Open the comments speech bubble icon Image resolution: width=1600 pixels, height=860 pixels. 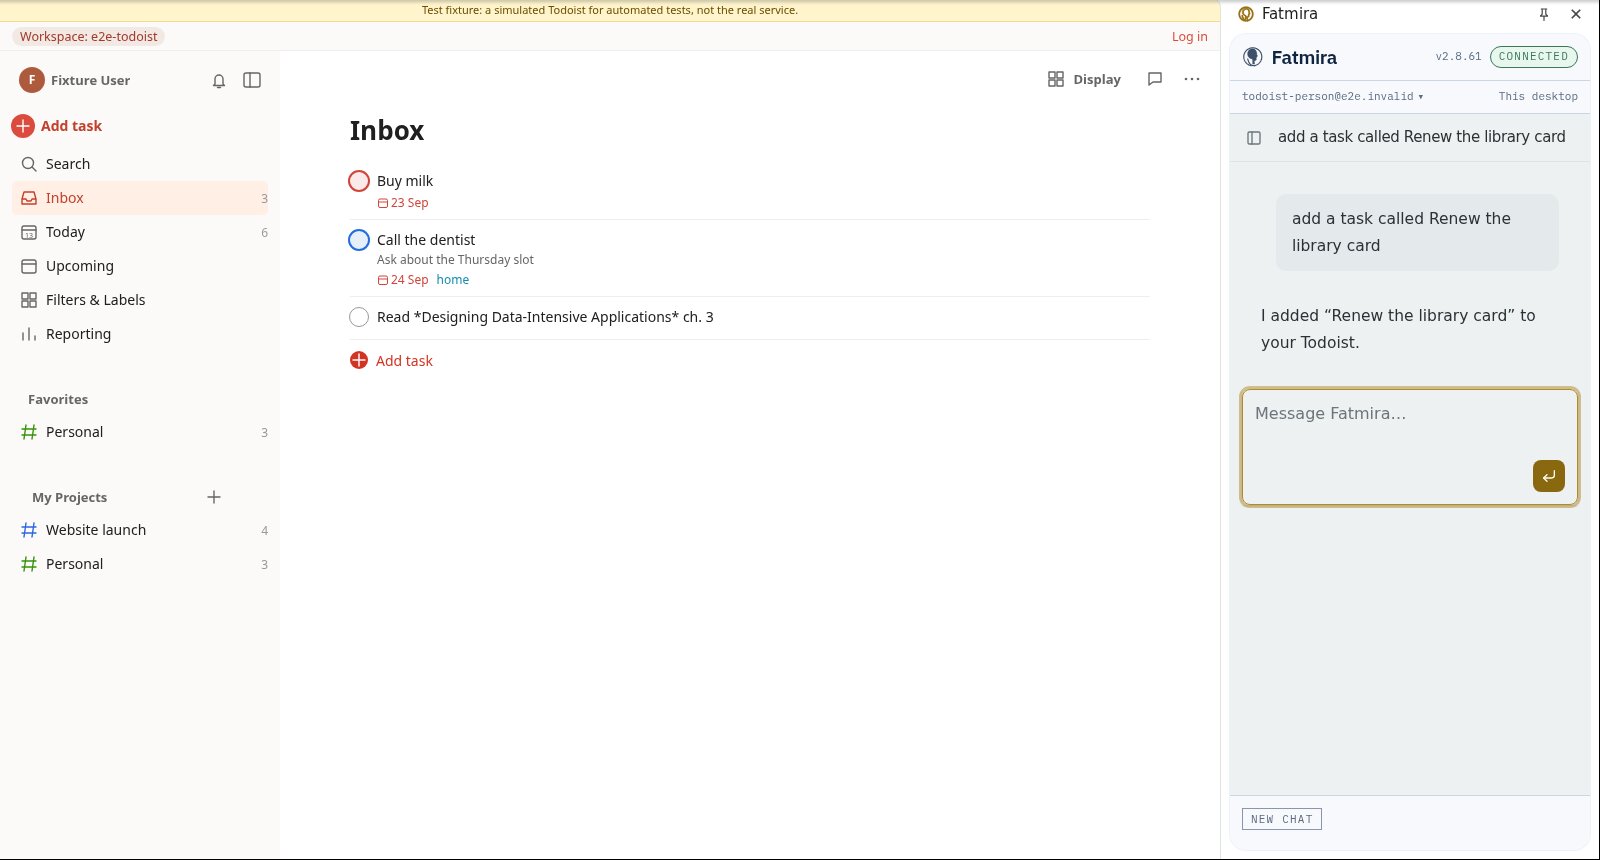point(1155,79)
